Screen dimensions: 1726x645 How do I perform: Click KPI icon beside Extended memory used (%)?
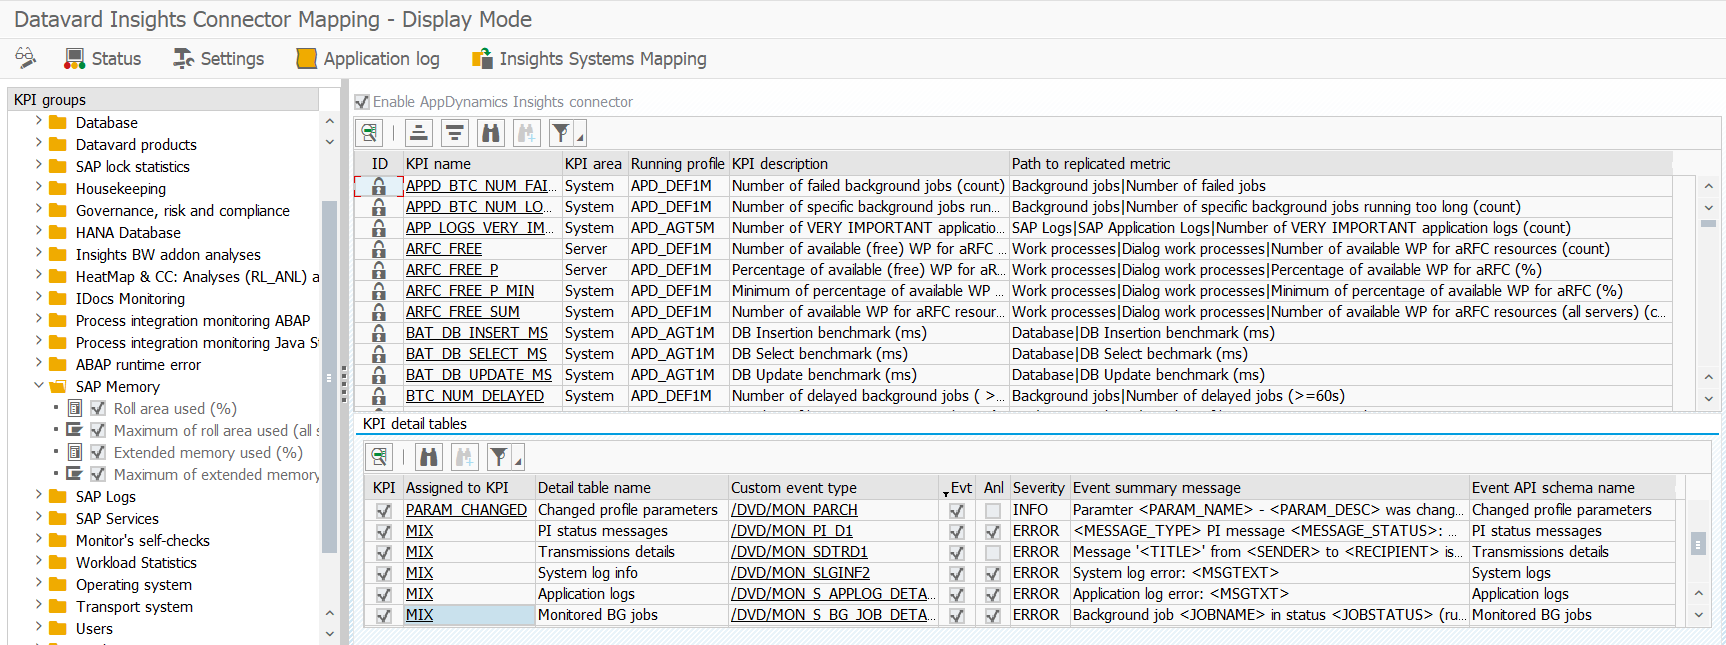coord(75,452)
